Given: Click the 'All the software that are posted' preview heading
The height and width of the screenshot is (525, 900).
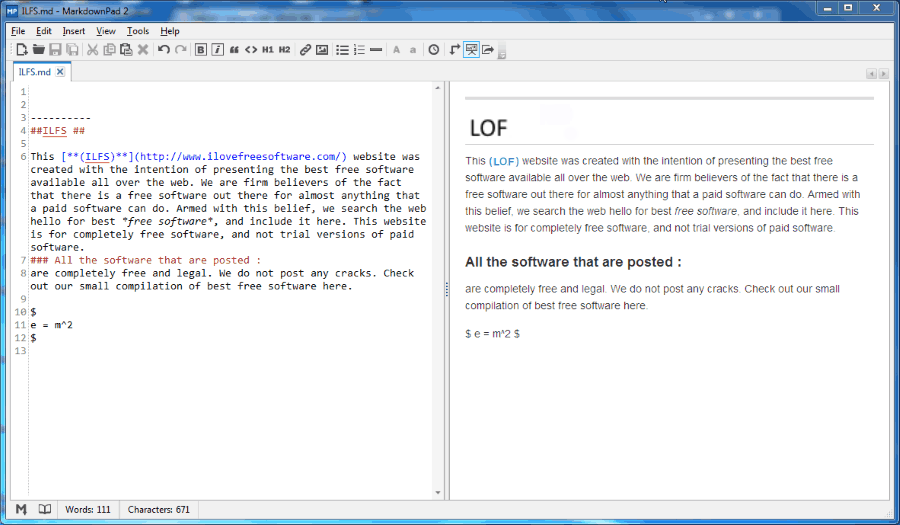Looking at the screenshot, I should pyautogui.click(x=573, y=262).
